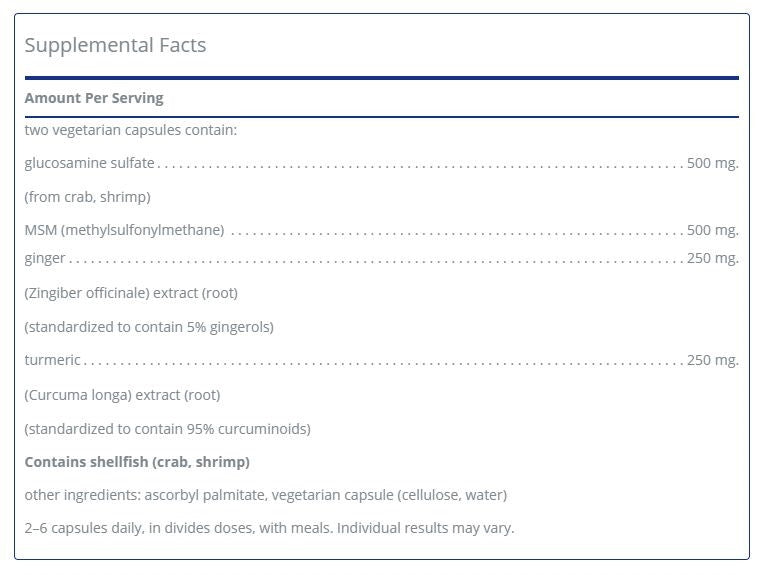Click the thick blue divider under the heading
This screenshot has height=575, width=763.
(381, 77)
